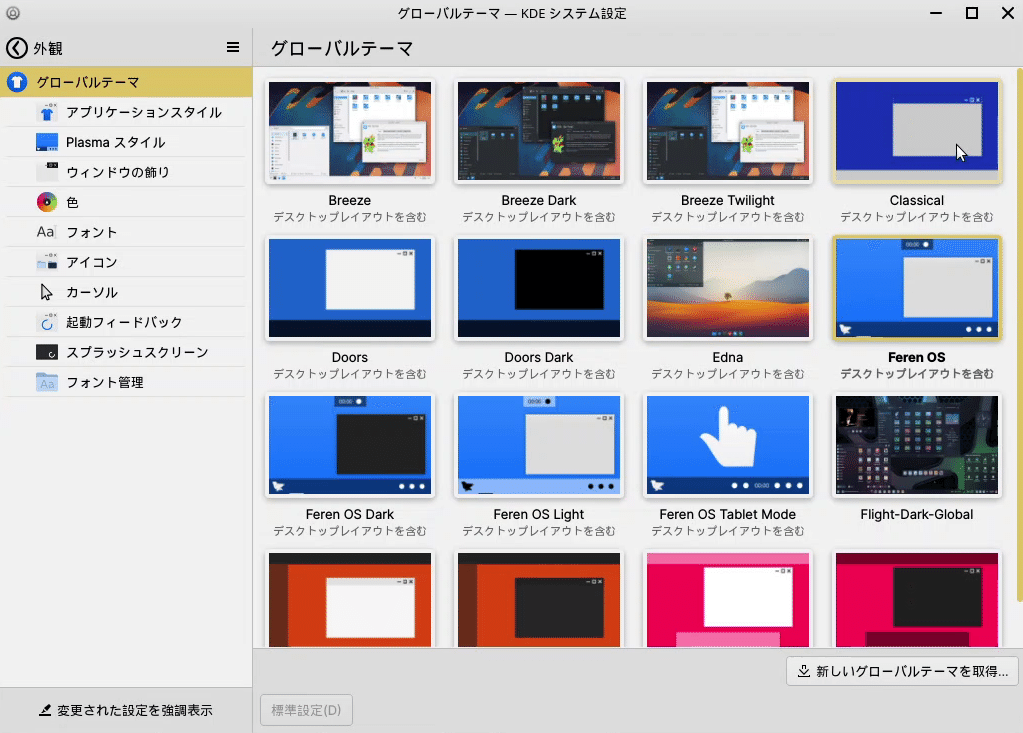Viewport: 1023px width, 733px height.
Task: Click the 標準設定(D) button
Action: click(x=306, y=710)
